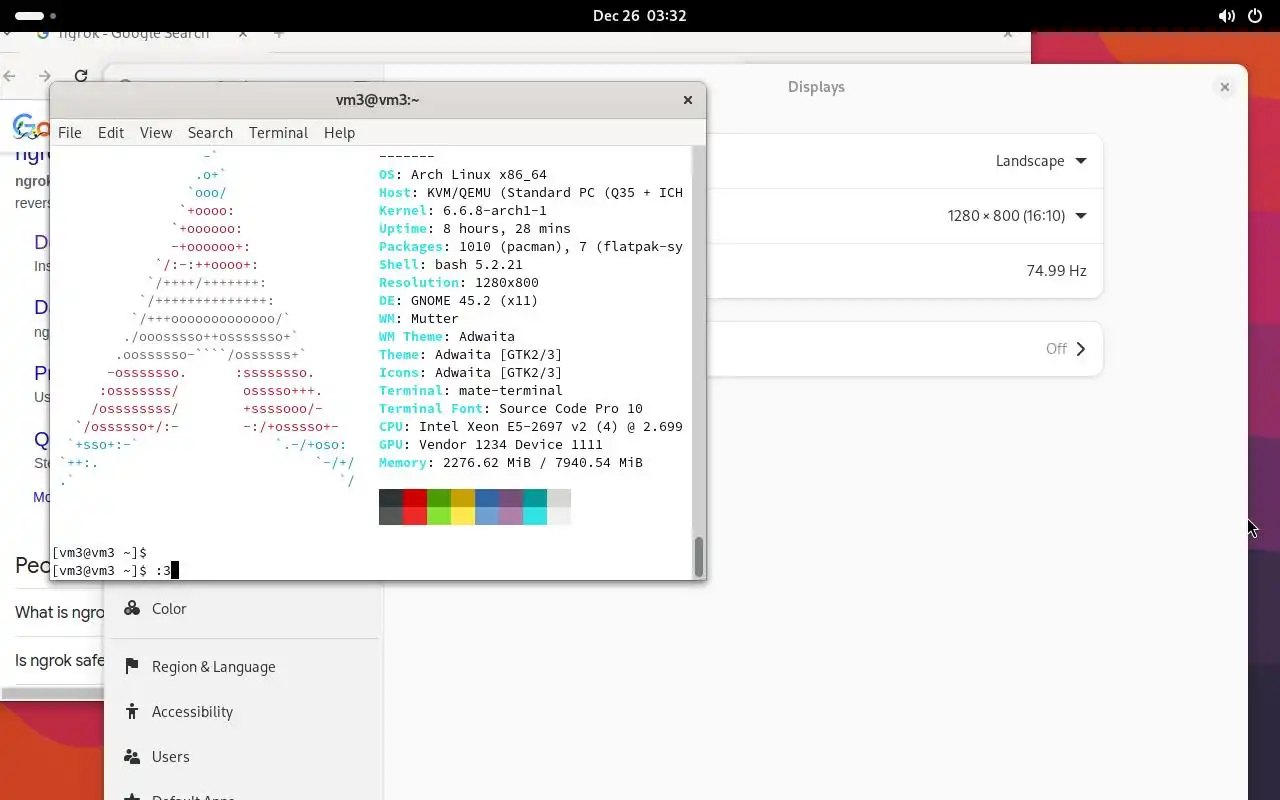Click the date and time in the top bar
Screen dimensions: 1280x800
[639, 16]
